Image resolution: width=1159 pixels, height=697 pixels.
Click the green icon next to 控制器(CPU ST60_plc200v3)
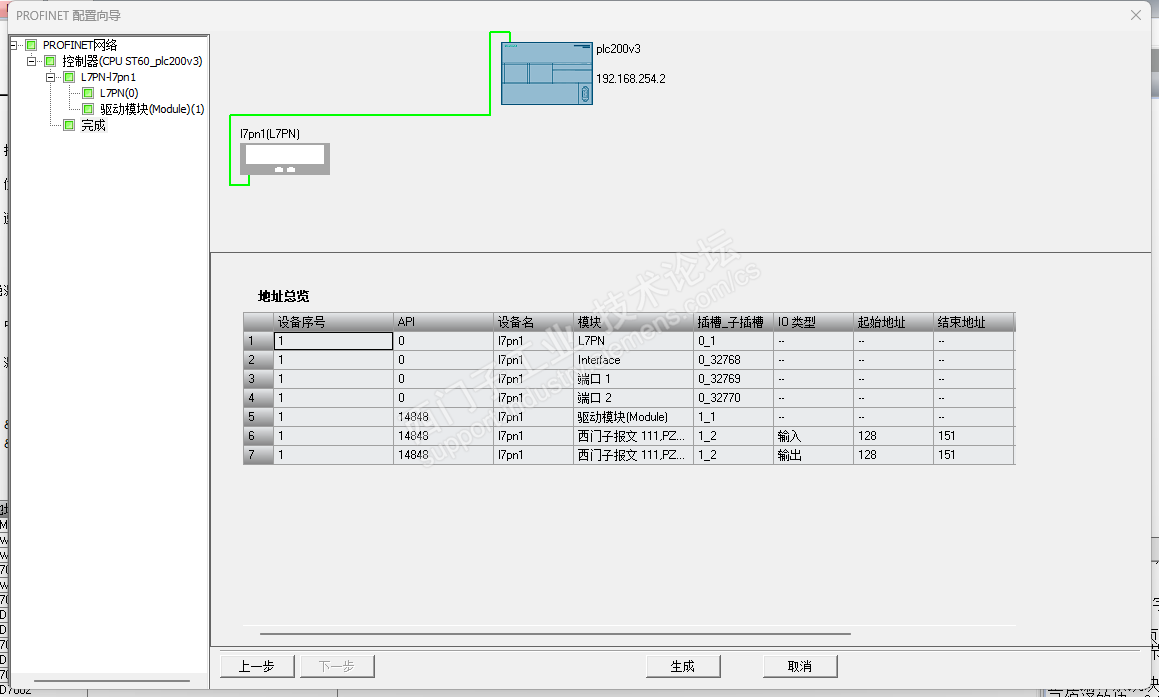click(50, 61)
